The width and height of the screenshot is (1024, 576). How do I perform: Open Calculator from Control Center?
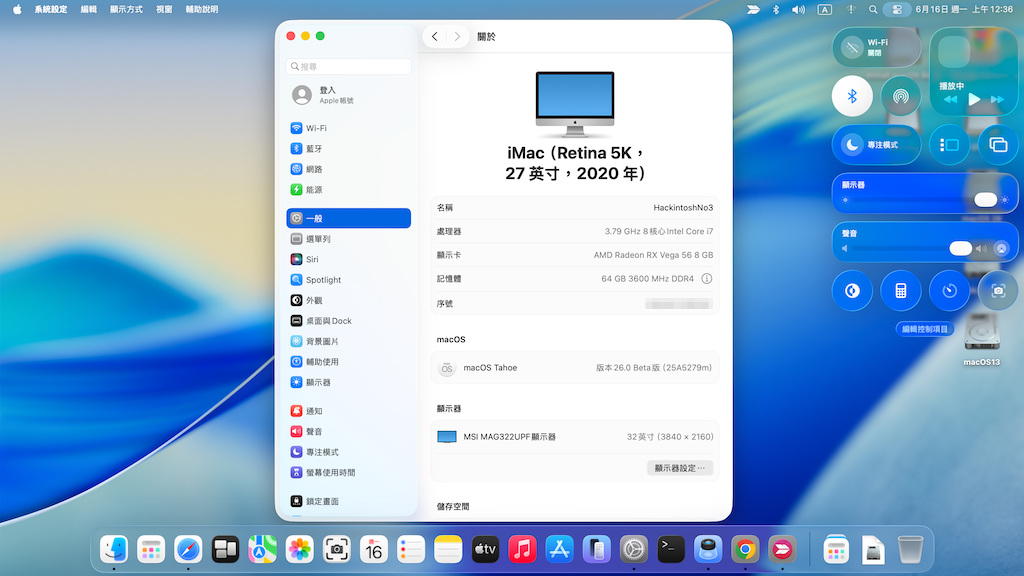click(901, 291)
